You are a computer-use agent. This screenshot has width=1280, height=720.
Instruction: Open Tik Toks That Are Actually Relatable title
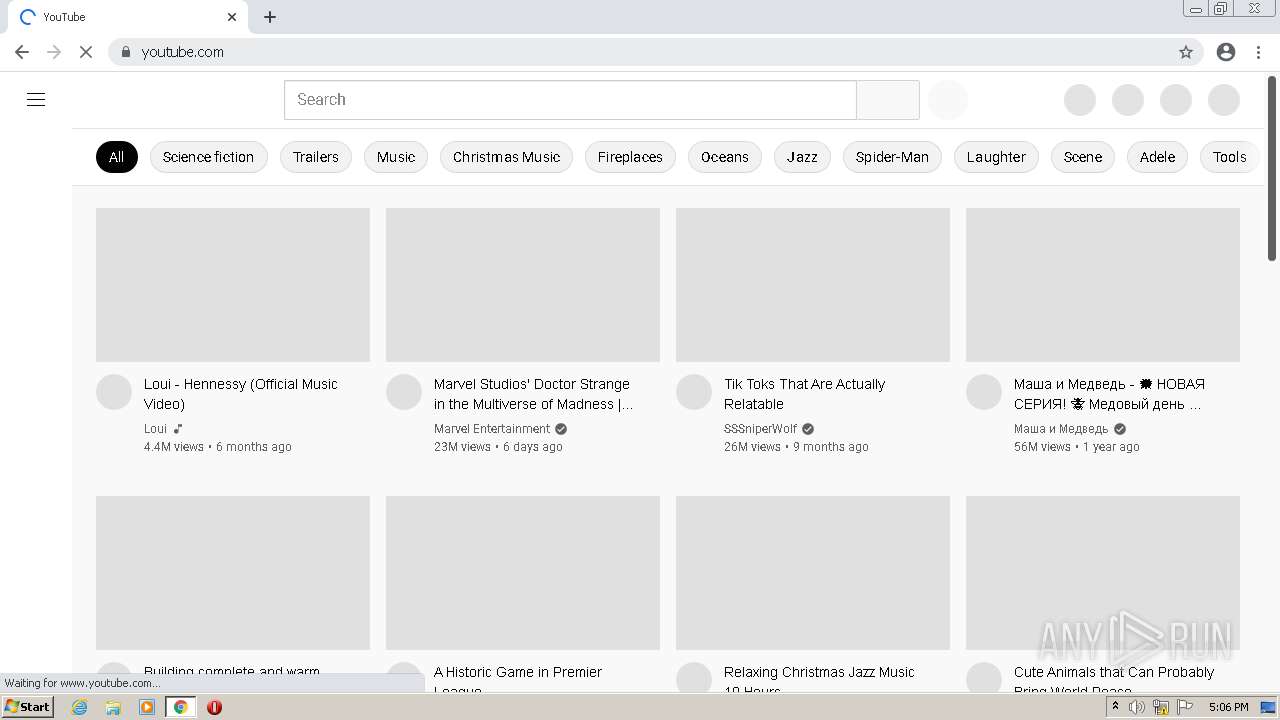point(804,394)
